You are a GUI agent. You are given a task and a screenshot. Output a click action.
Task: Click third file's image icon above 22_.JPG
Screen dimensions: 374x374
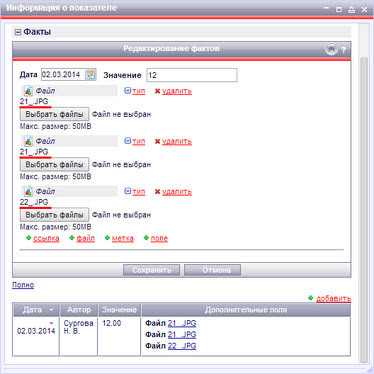[x=28, y=192]
